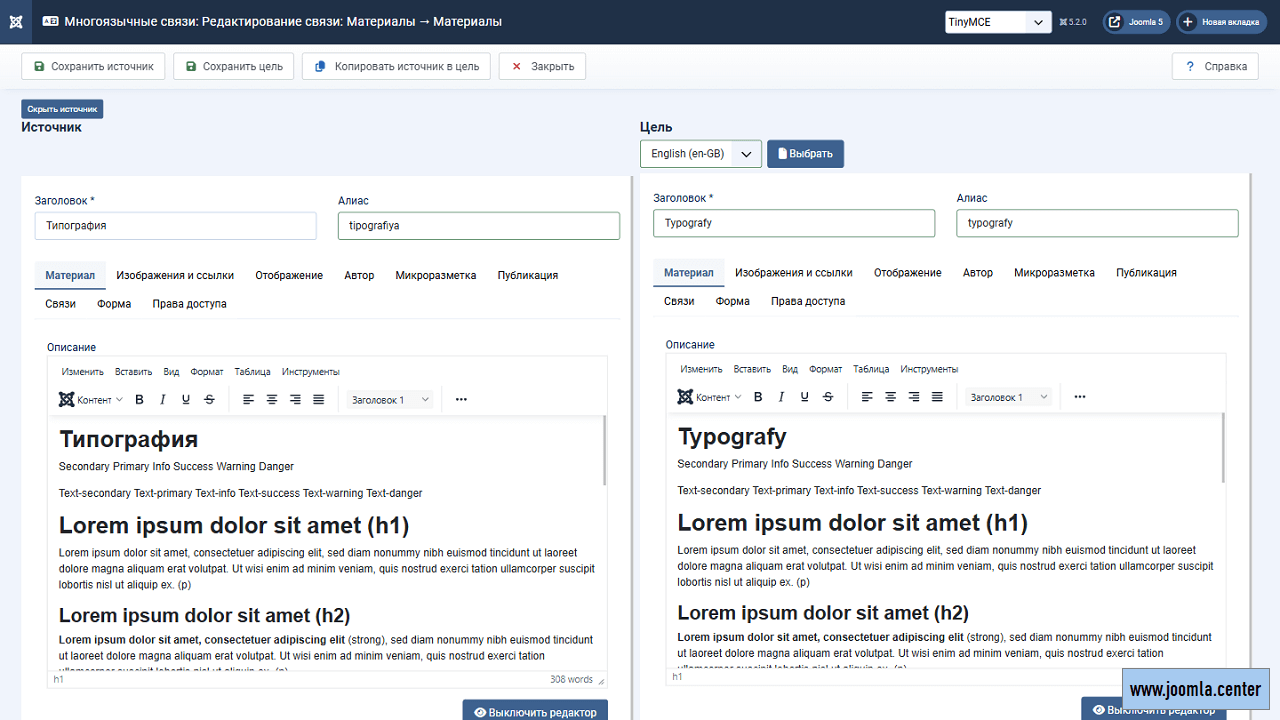Expand the English (en-GB) language dropdown
The image size is (1280, 720).
[x=700, y=154]
